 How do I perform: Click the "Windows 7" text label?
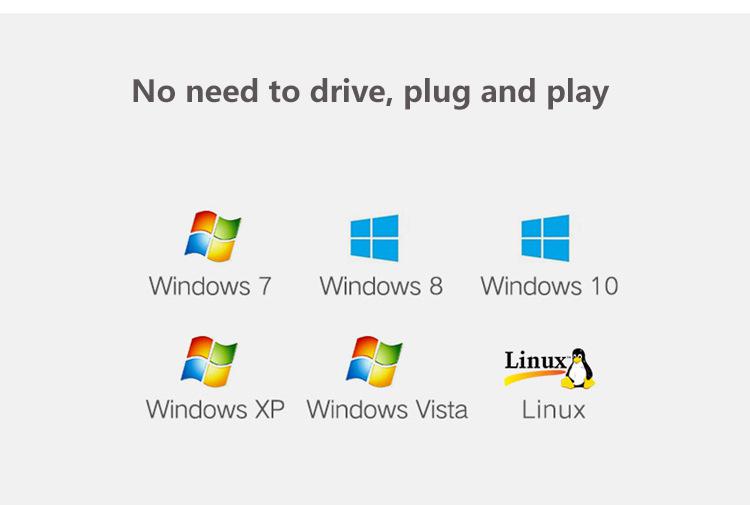[x=210, y=286]
